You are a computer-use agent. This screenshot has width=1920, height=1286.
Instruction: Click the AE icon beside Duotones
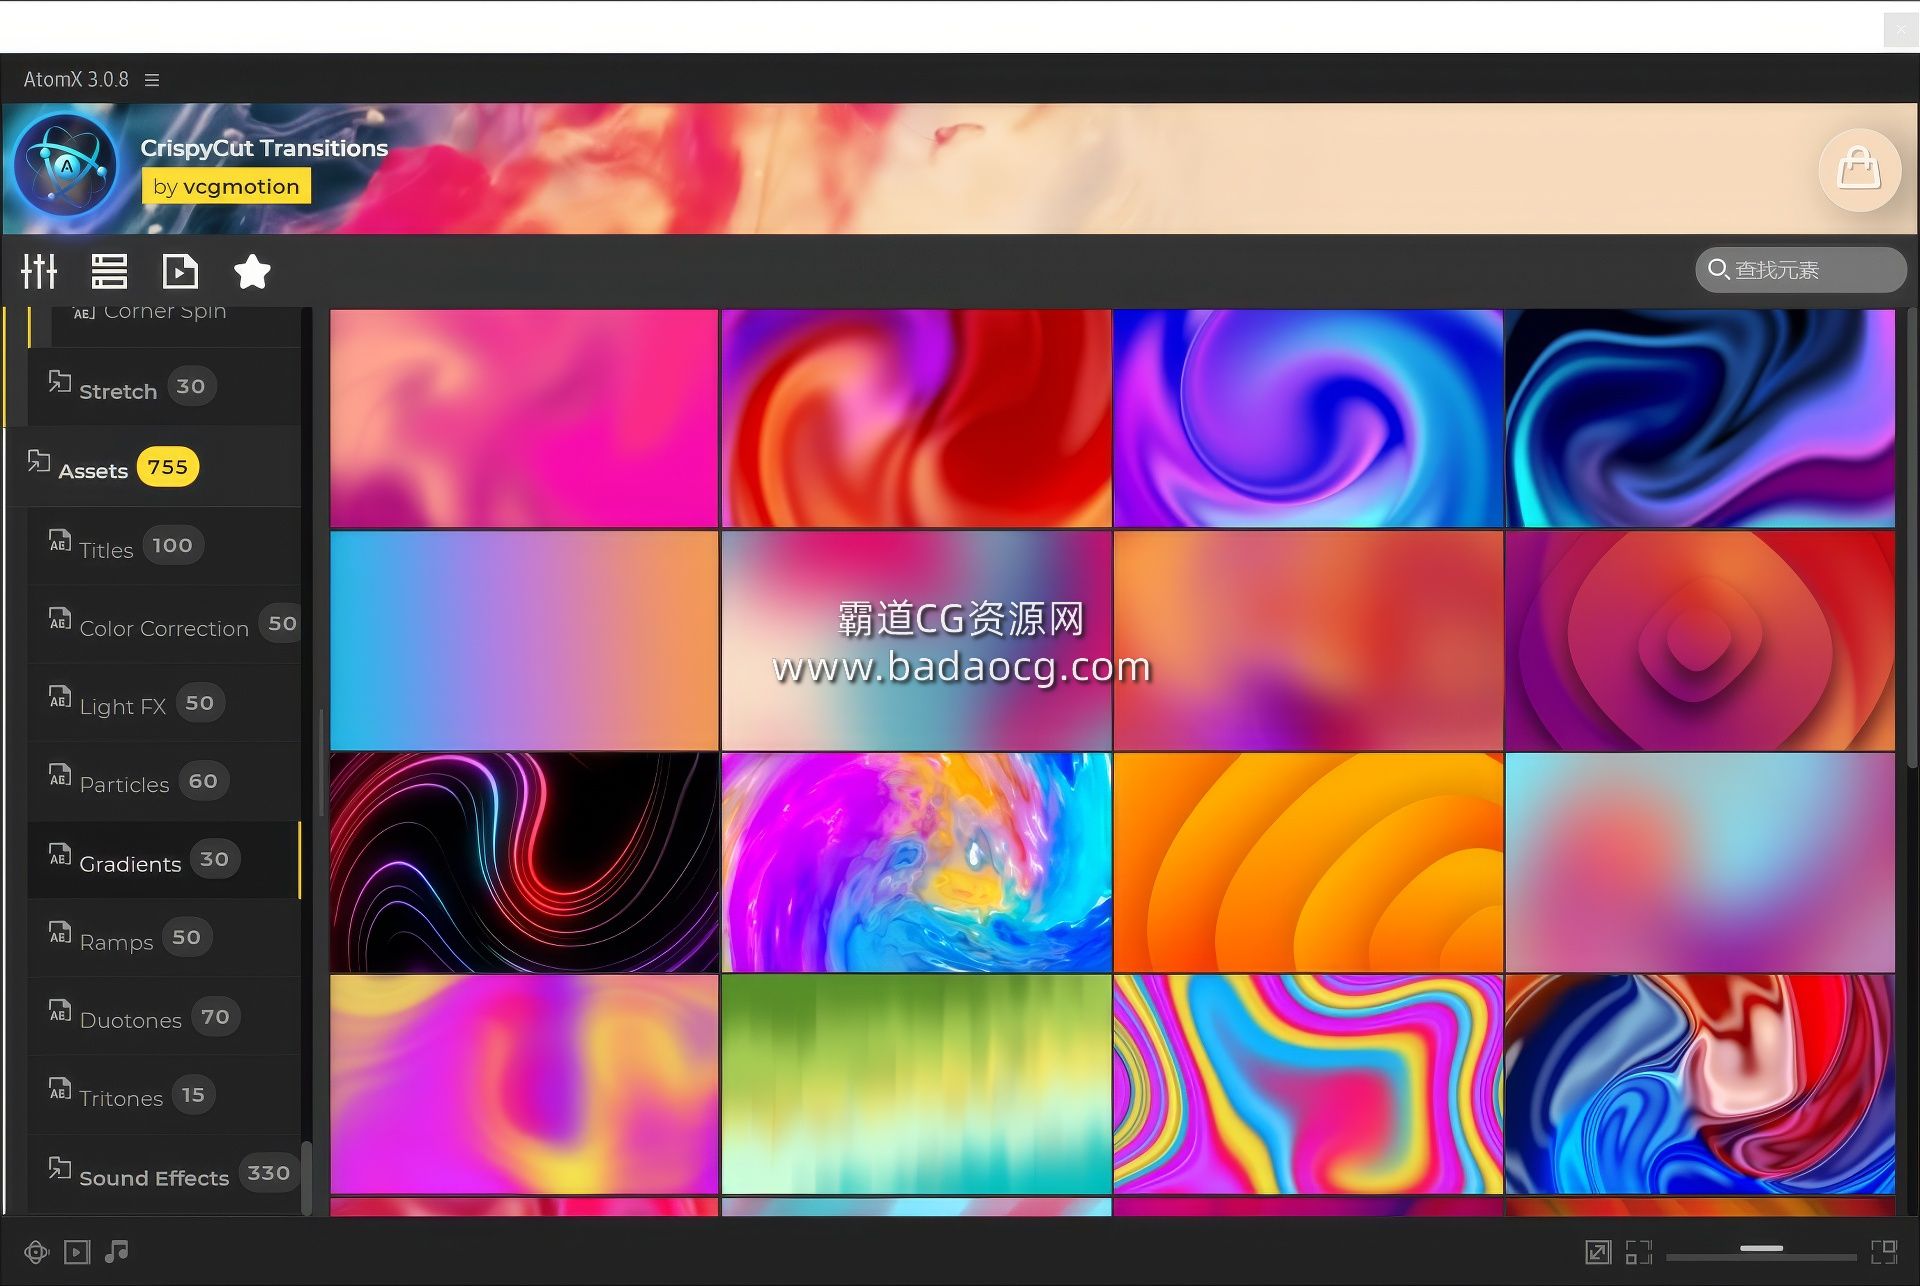coord(60,1011)
